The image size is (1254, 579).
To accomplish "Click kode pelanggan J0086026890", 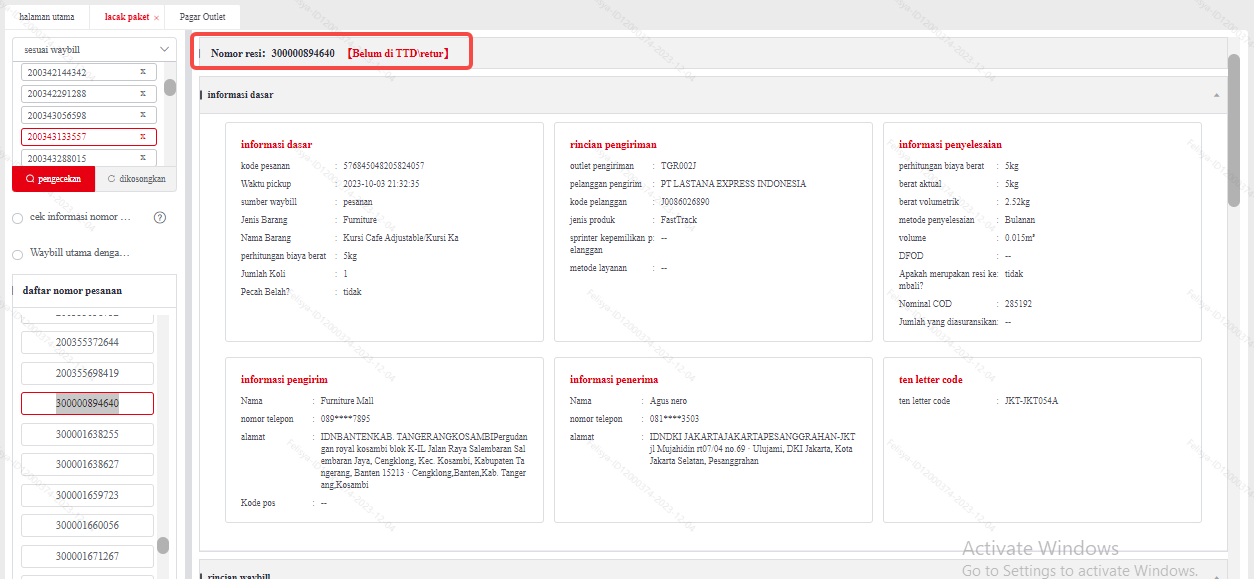I will coord(685,202).
